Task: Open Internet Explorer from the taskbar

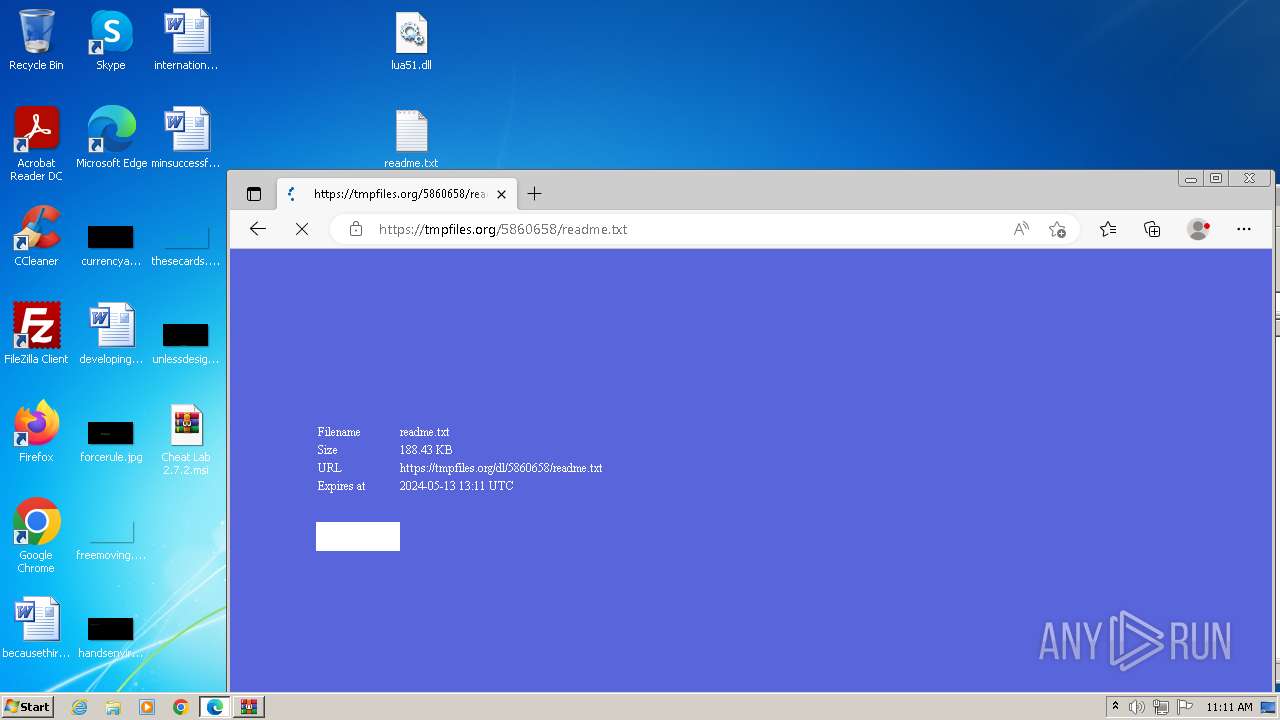Action: (80, 707)
